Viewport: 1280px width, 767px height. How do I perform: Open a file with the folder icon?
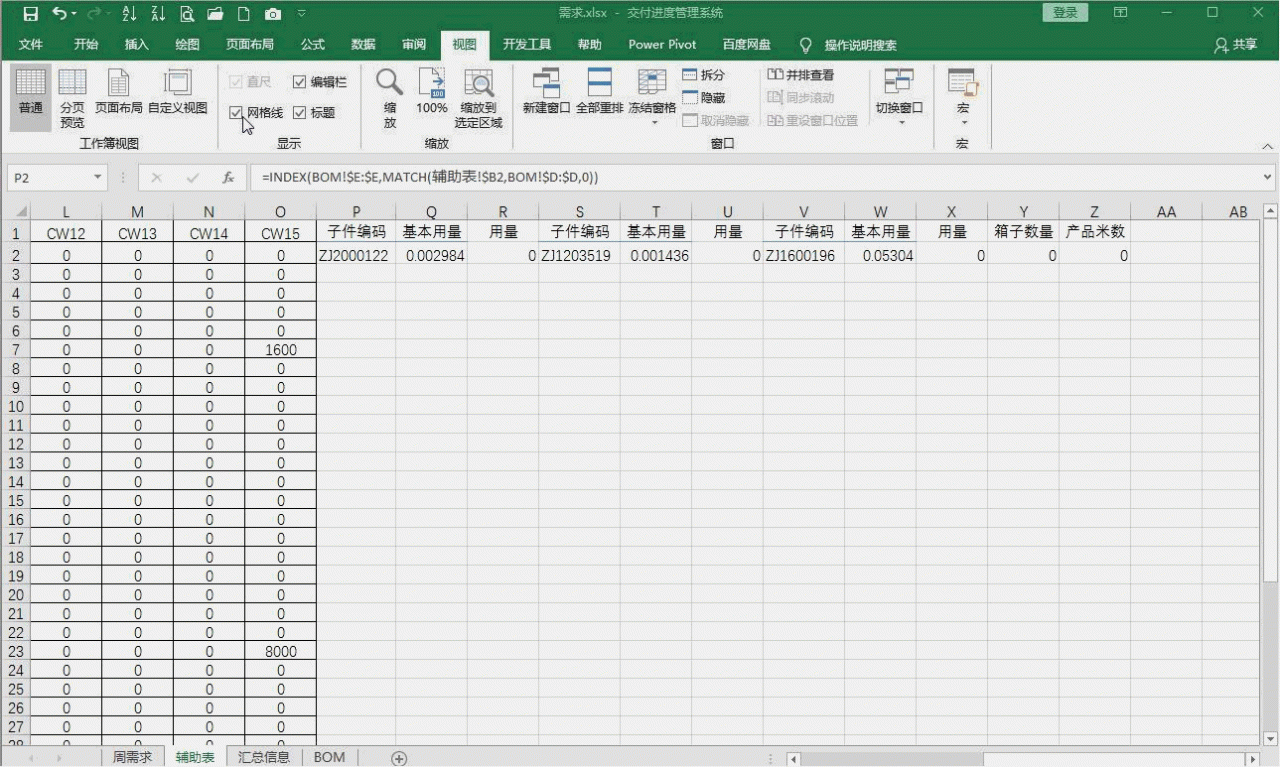click(215, 14)
